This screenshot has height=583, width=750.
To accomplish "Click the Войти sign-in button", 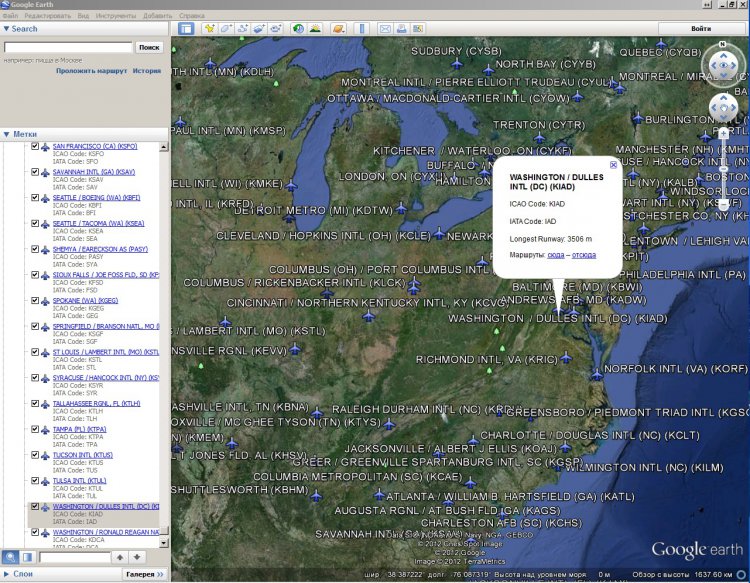I will click(x=701, y=29).
